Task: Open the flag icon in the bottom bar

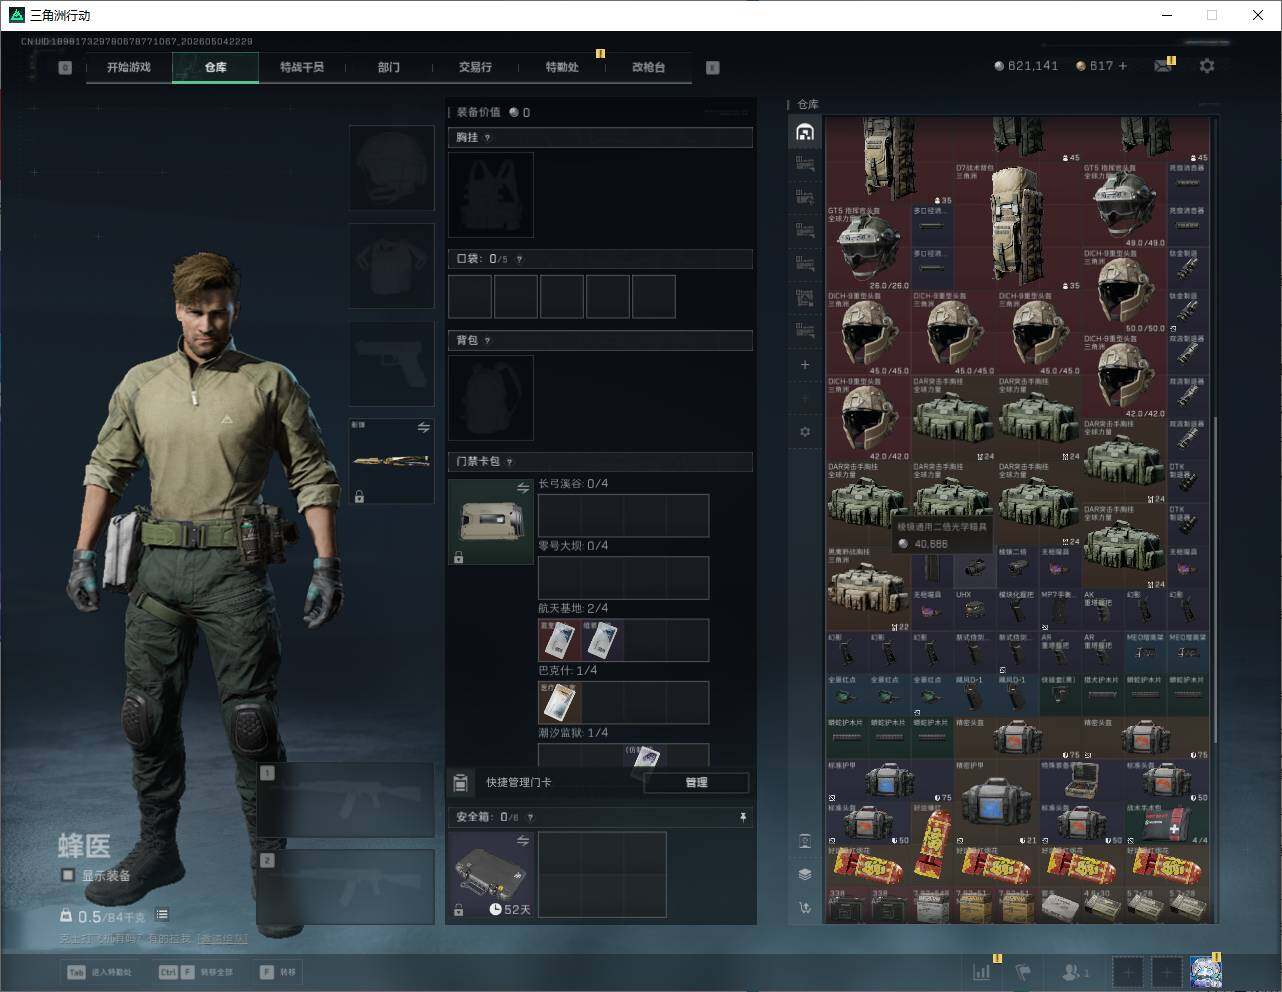Action: tap(1023, 971)
